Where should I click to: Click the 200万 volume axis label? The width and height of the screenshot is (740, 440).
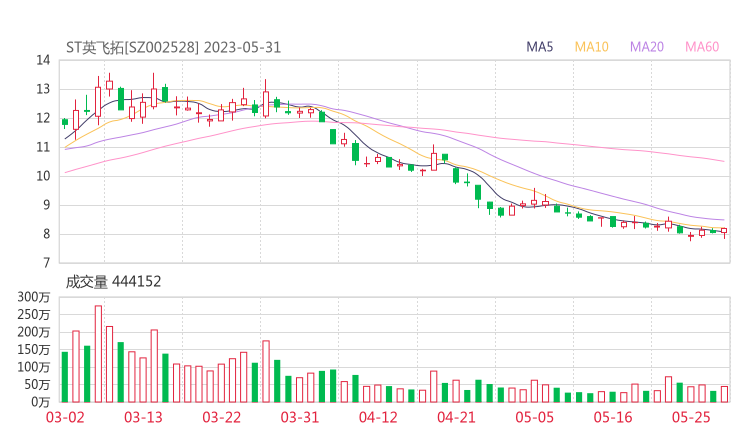34,332
